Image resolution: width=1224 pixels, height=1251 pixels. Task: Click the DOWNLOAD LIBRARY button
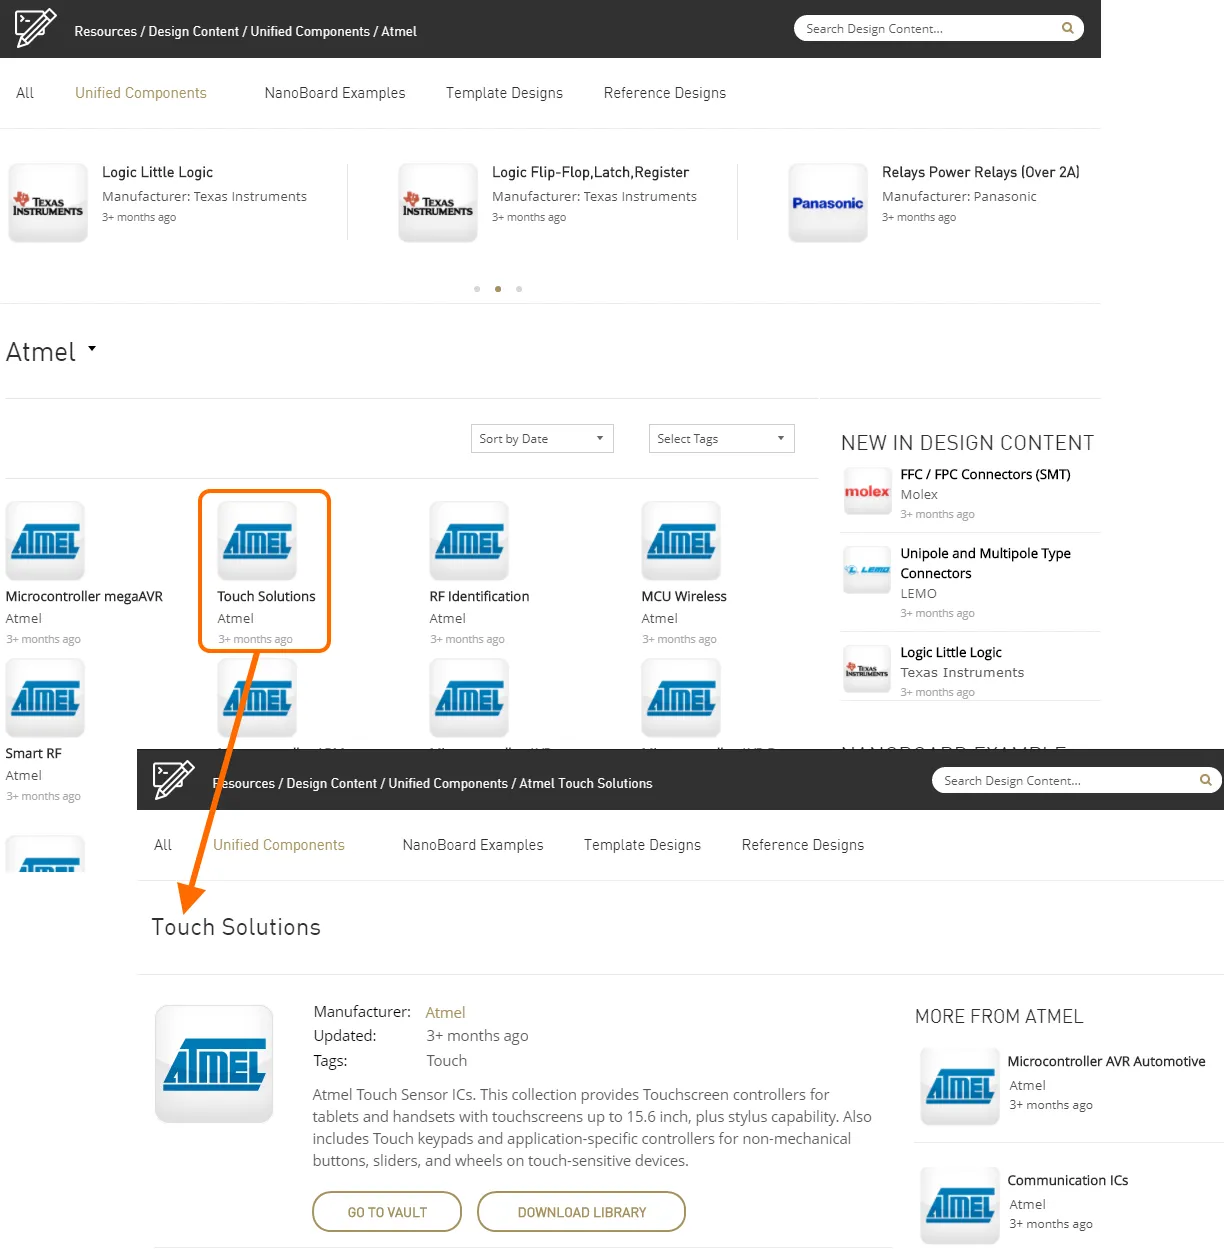pos(581,1212)
